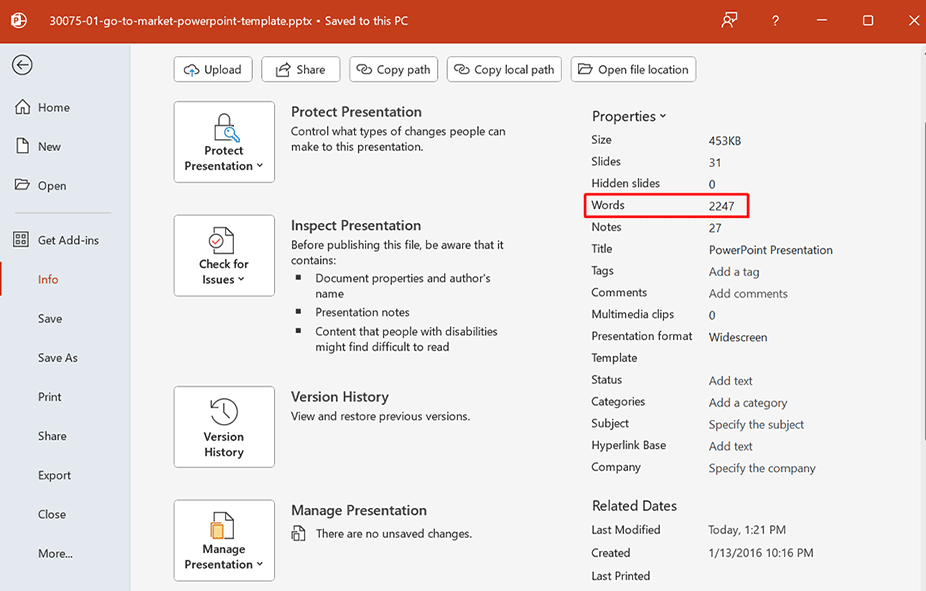
Task: Open Help using the question mark icon
Action: pos(774,20)
